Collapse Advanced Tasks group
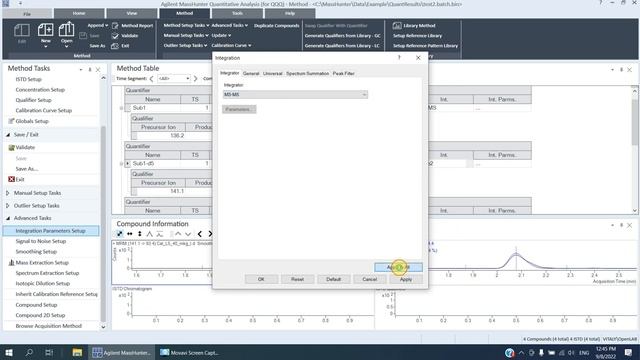Image resolution: width=640 pixels, height=360 pixels. click(x=8, y=218)
